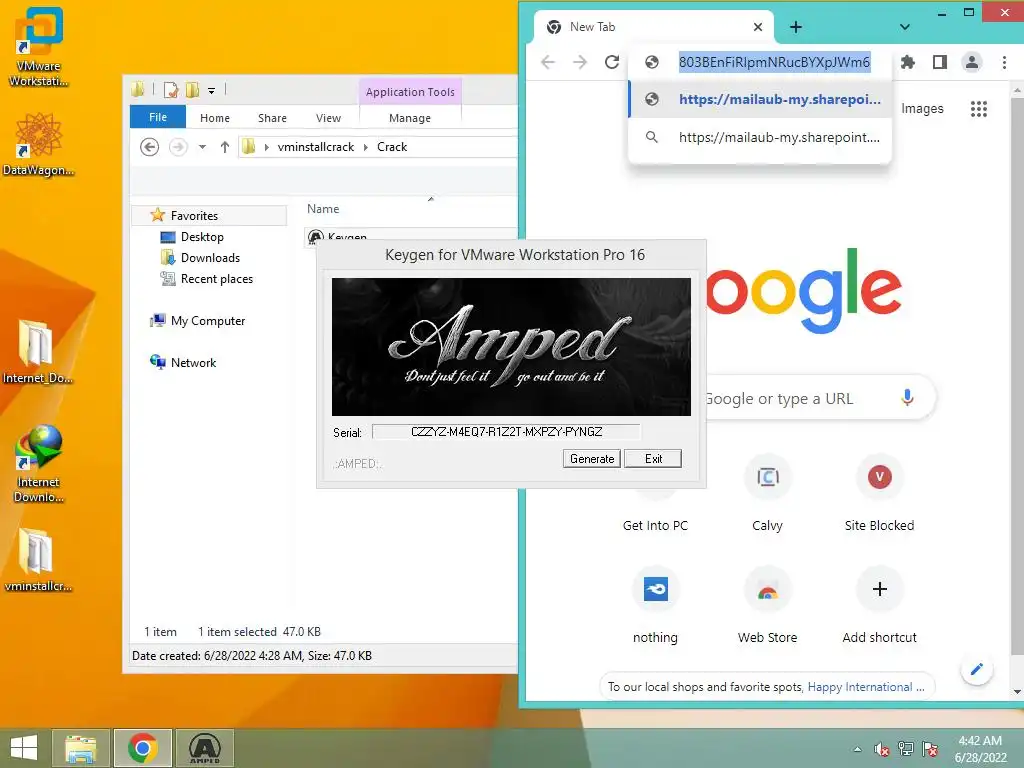The image size is (1024, 768).
Task: Go forward in Explorer navigation
Action: [178, 147]
